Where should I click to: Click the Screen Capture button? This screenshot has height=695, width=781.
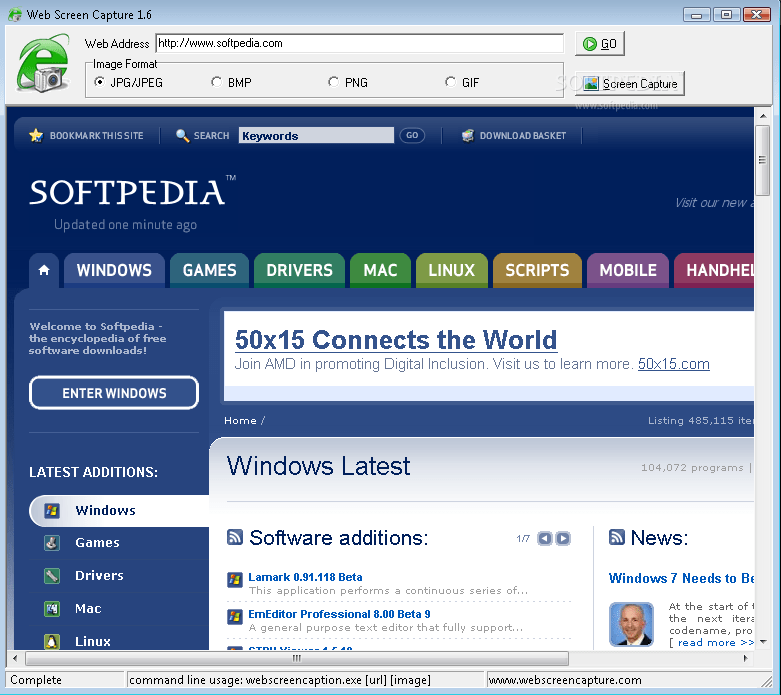(630, 84)
